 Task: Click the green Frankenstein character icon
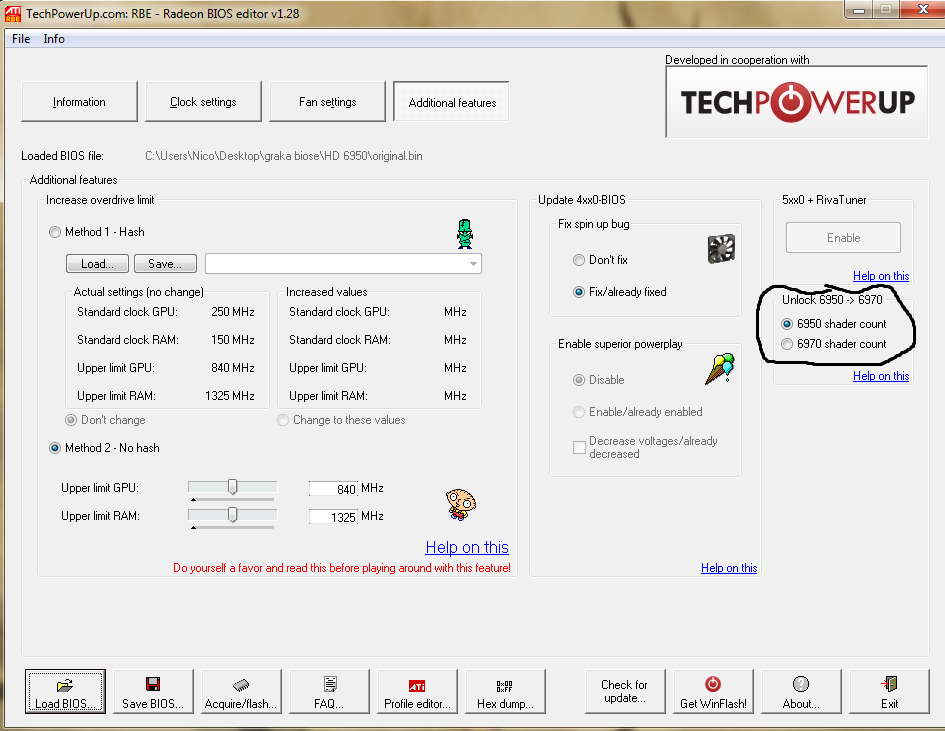tap(465, 234)
